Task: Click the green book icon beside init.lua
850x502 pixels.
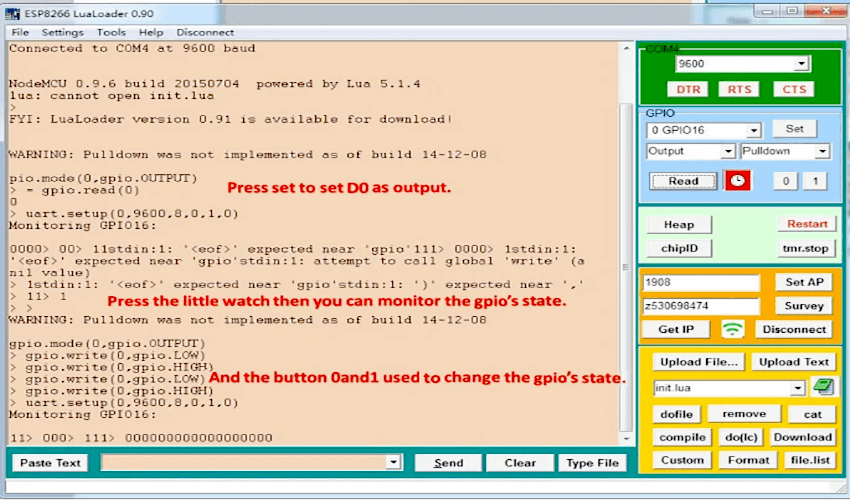Action: [823, 387]
